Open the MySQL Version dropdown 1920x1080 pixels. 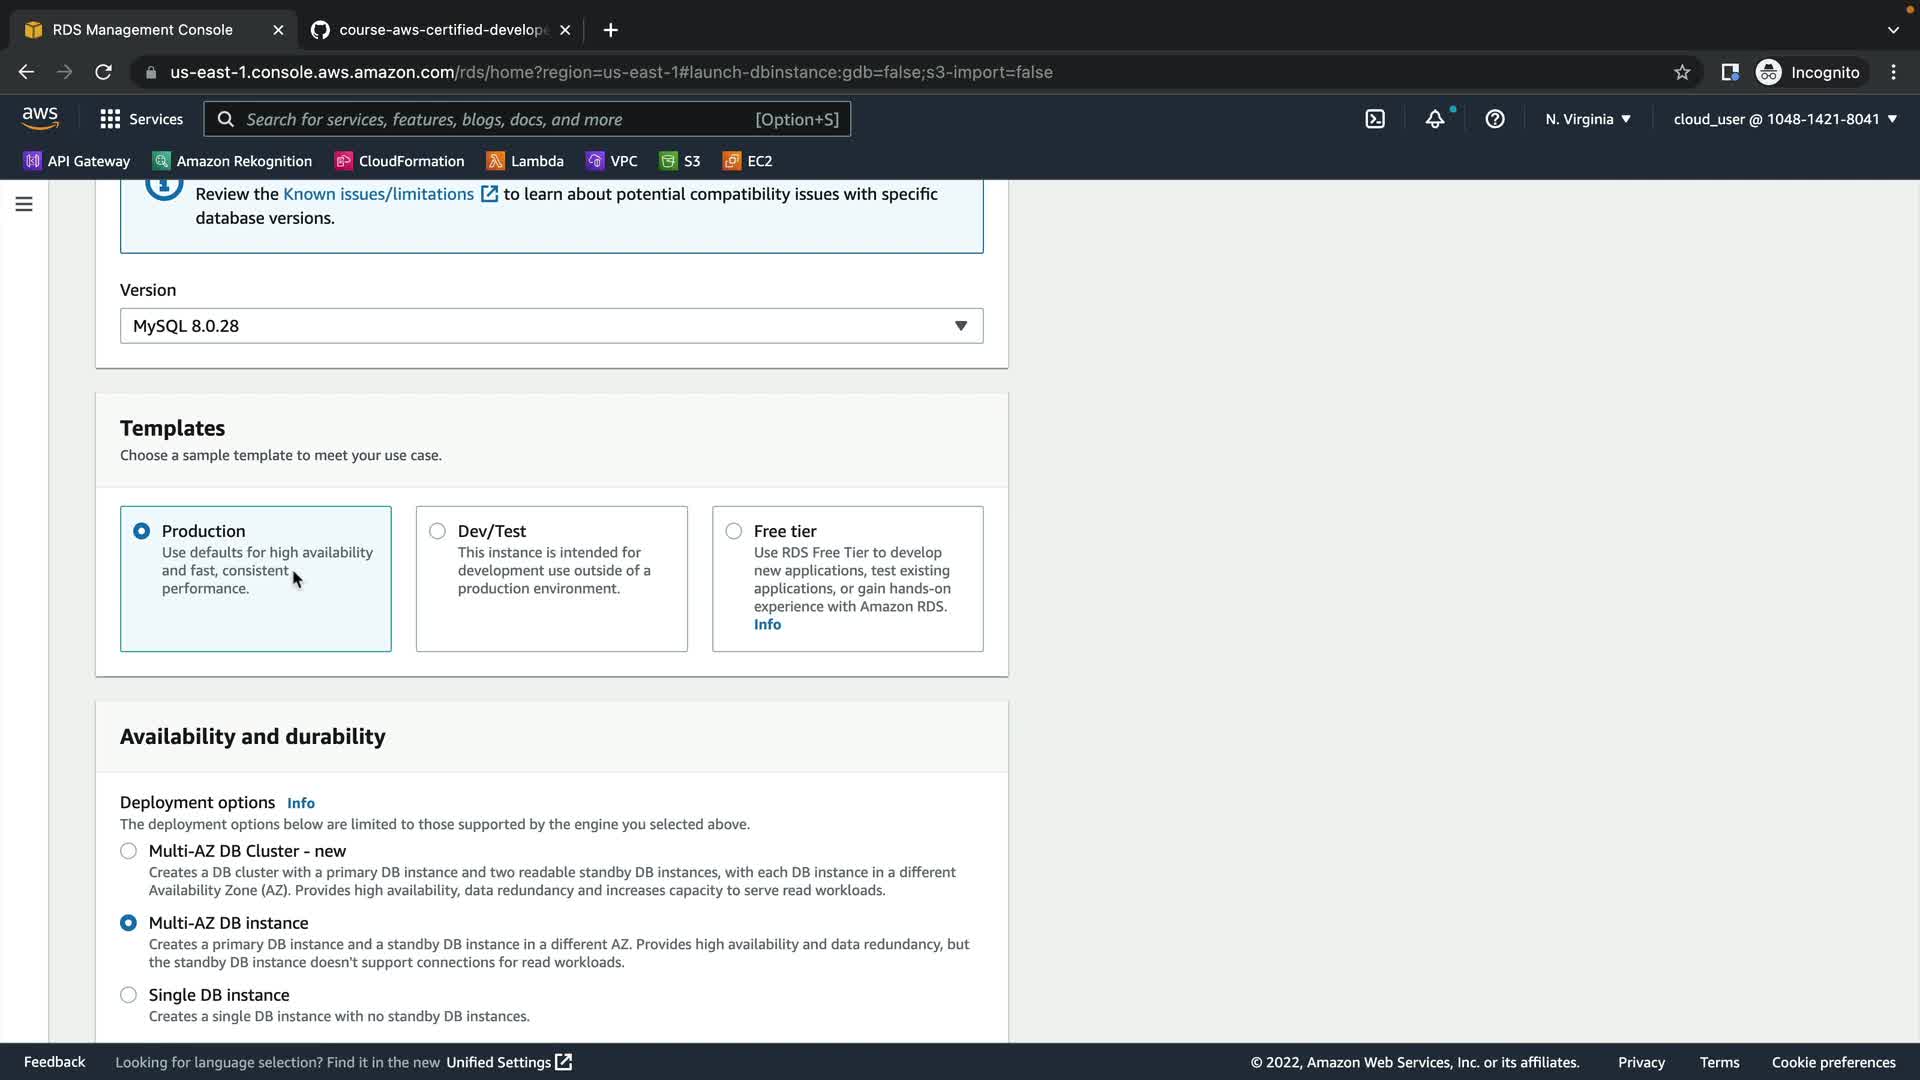click(x=551, y=326)
